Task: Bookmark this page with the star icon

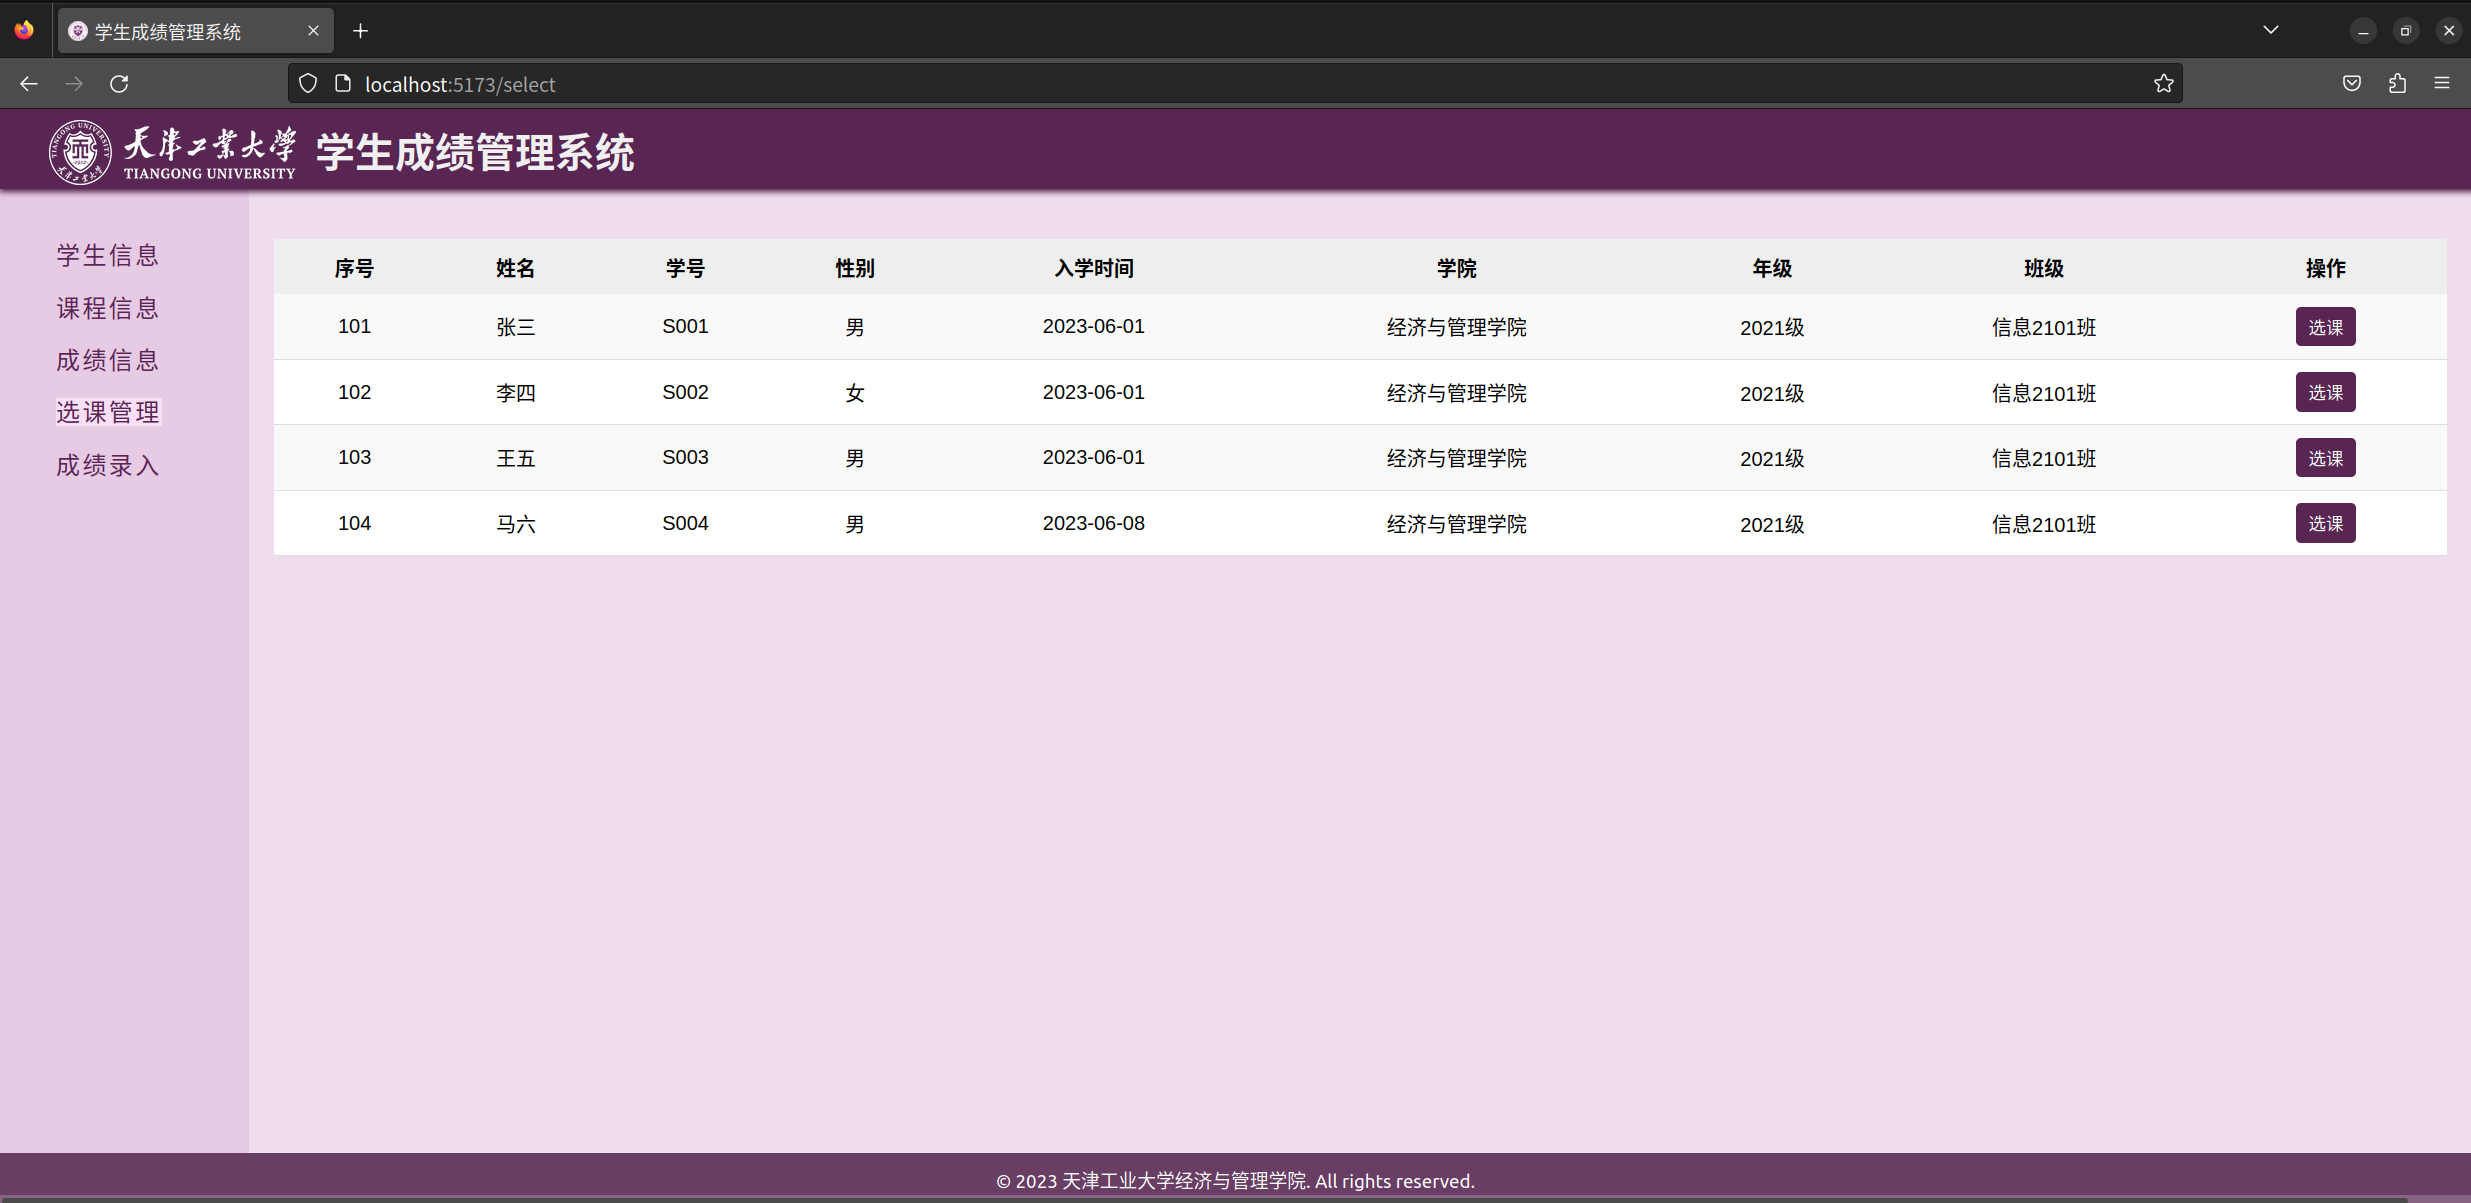Action: click(x=2164, y=84)
